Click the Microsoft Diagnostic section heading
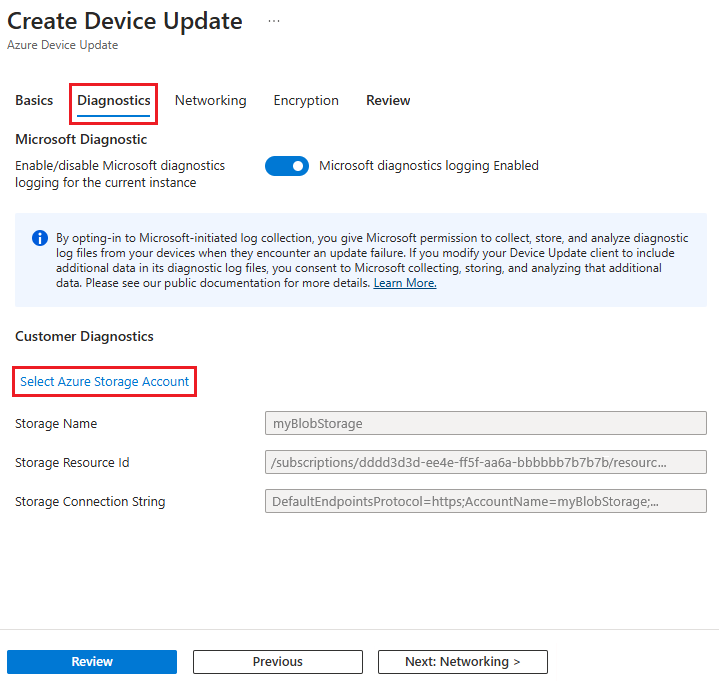 click(81, 139)
